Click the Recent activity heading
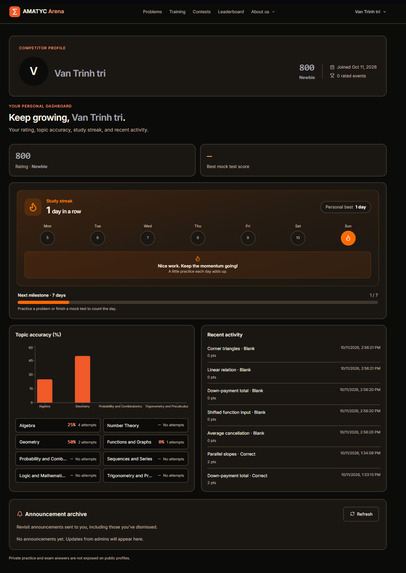Image resolution: width=406 pixels, height=573 pixels. point(225,334)
